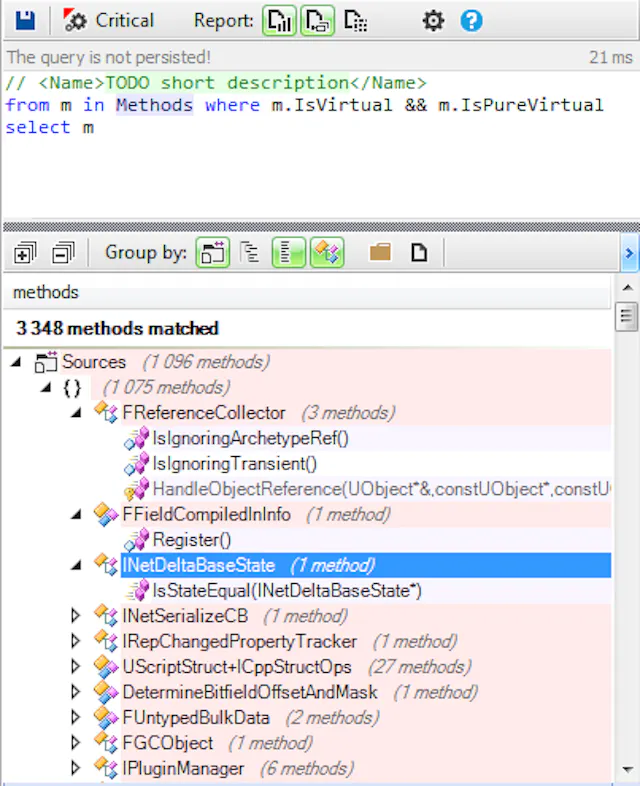The image size is (640, 786).
Task: Click the blank document icon in toolbar
Action: pos(419,253)
